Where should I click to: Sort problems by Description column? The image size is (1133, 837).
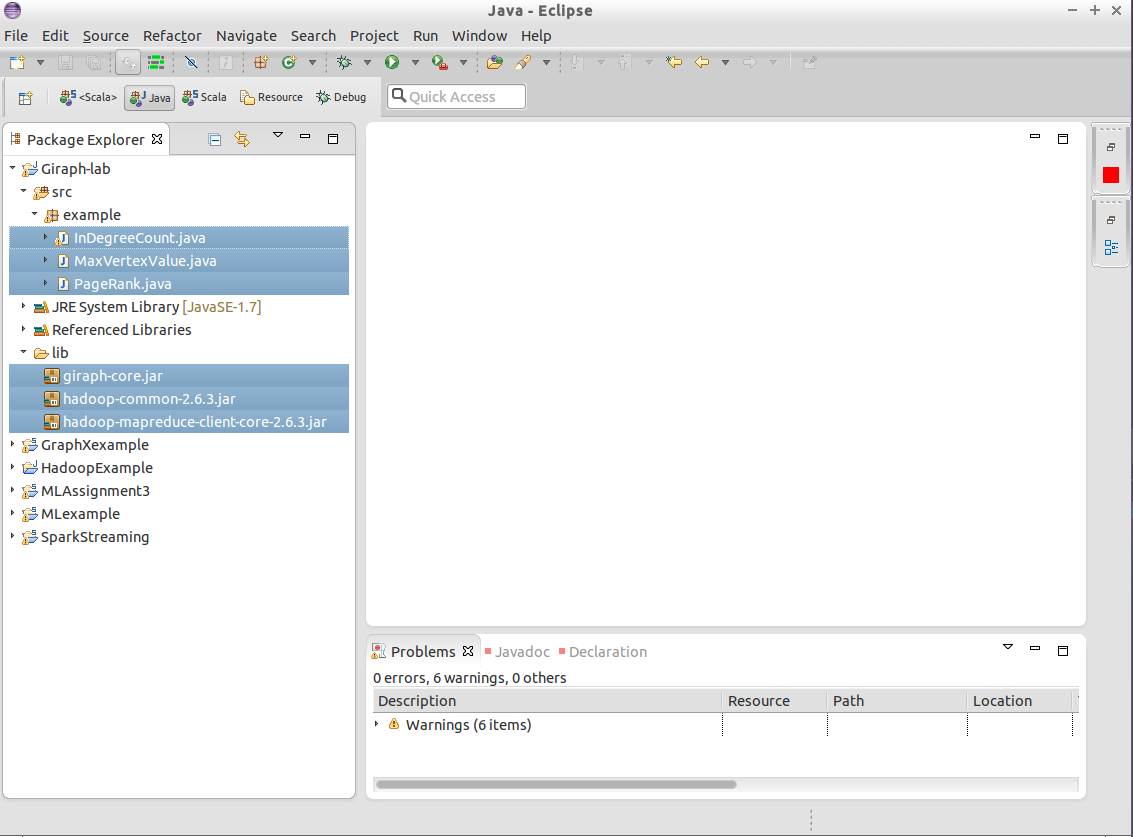pyautogui.click(x=547, y=701)
